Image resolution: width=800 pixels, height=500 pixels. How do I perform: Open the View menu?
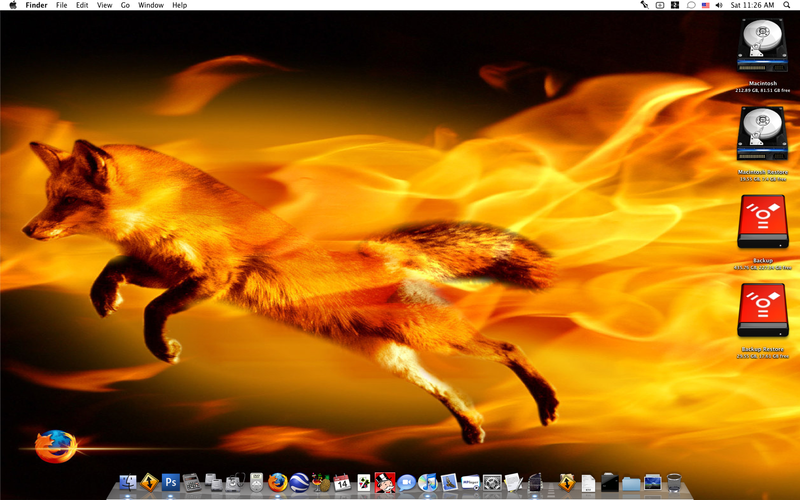(104, 5)
